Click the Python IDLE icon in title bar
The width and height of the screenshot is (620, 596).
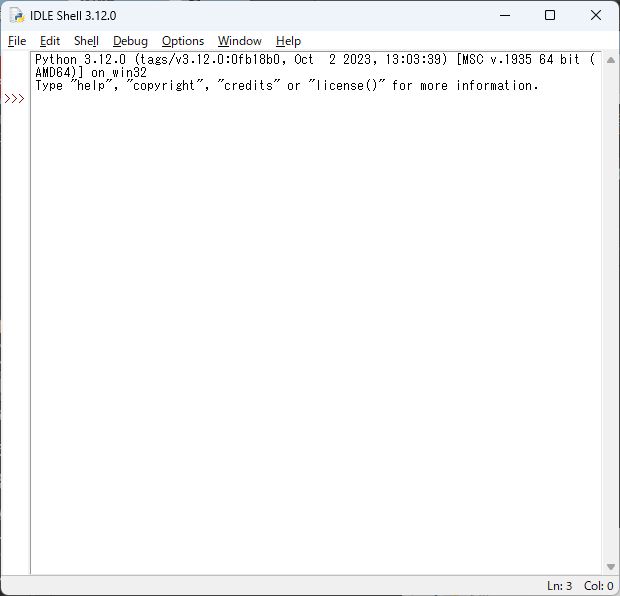[17, 16]
